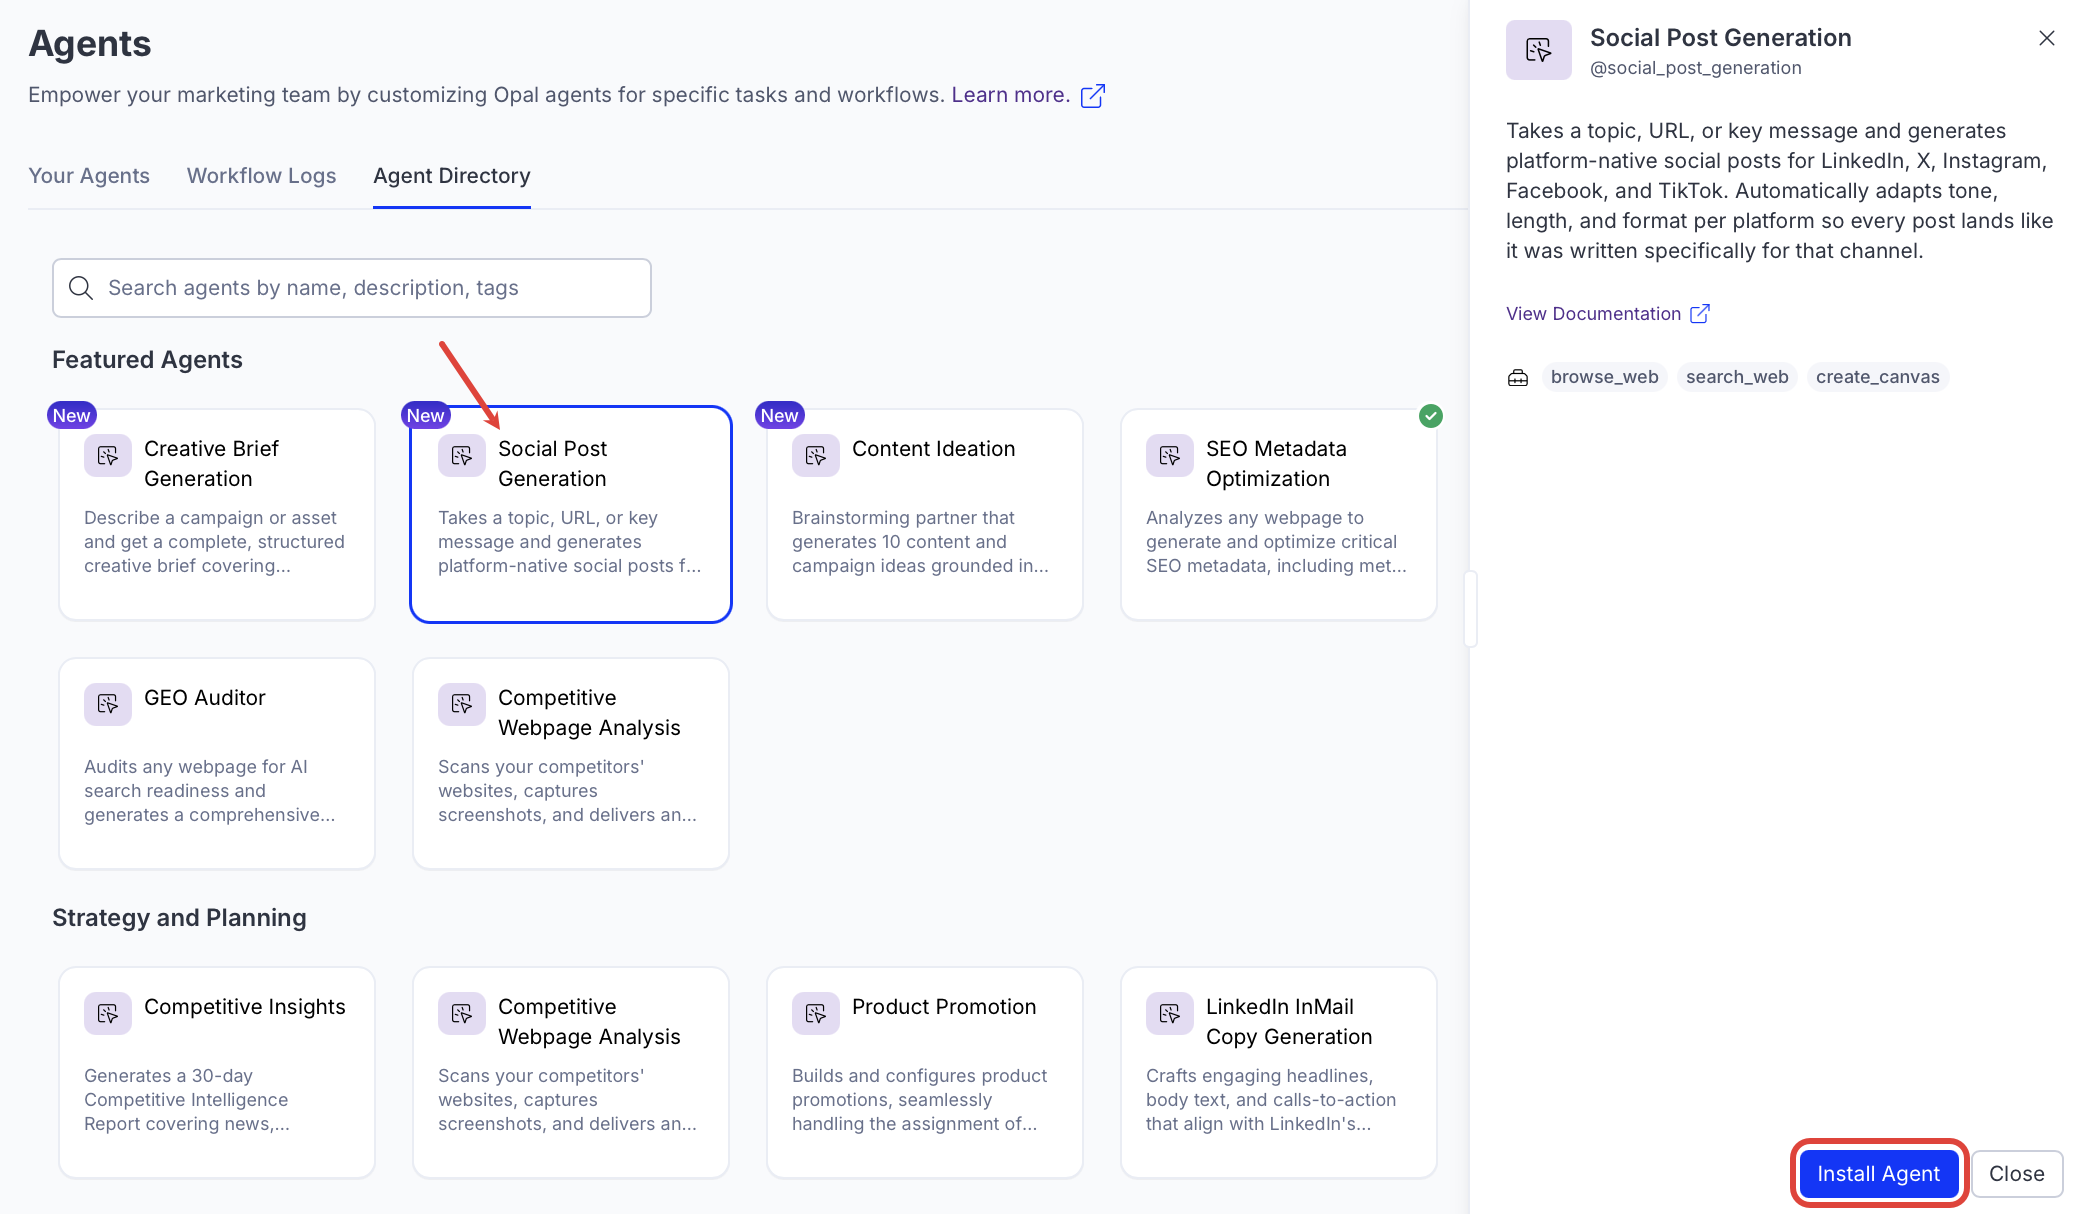The image size is (2094, 1214).
Task: Click the search magnifier icon
Action: click(81, 288)
